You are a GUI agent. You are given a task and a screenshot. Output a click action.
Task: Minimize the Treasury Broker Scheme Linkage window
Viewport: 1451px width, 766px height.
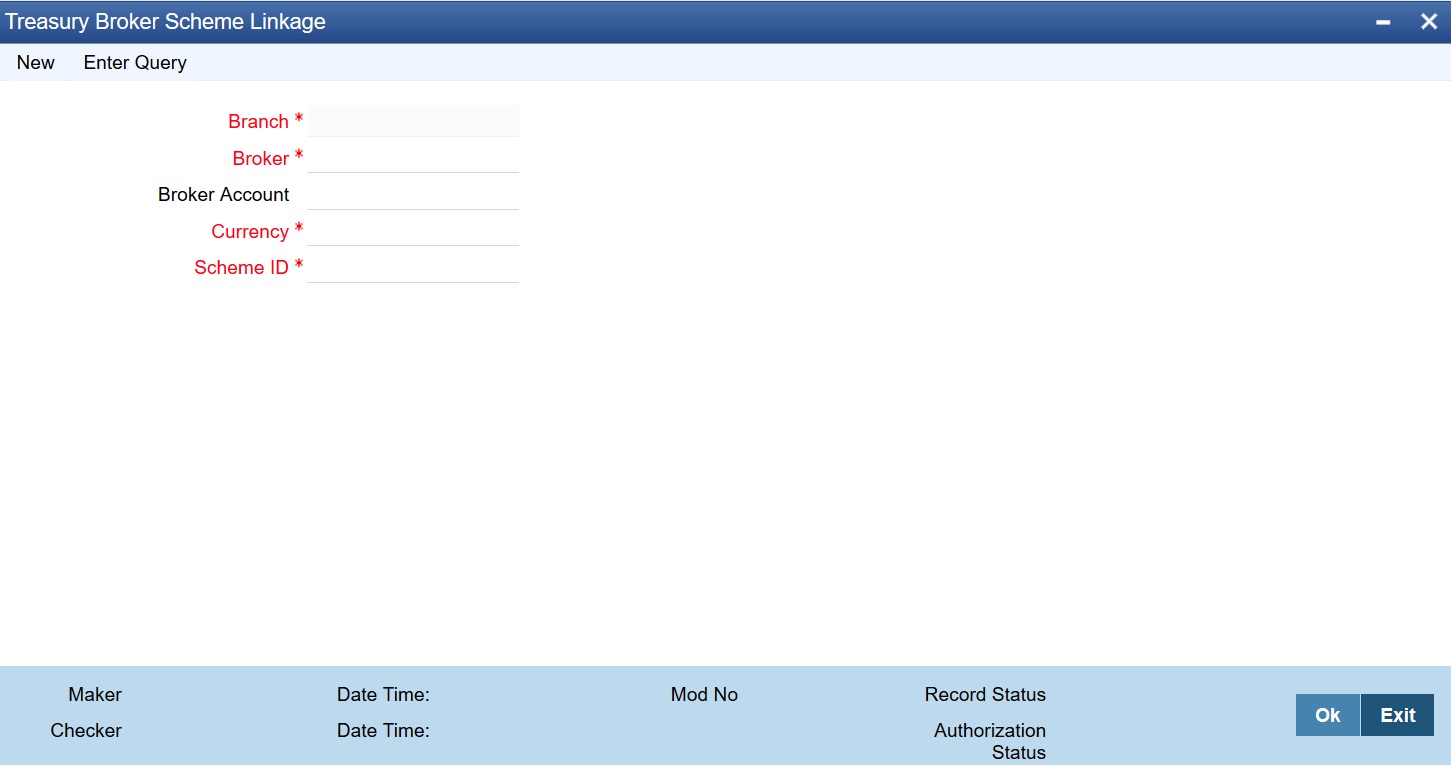point(1383,22)
